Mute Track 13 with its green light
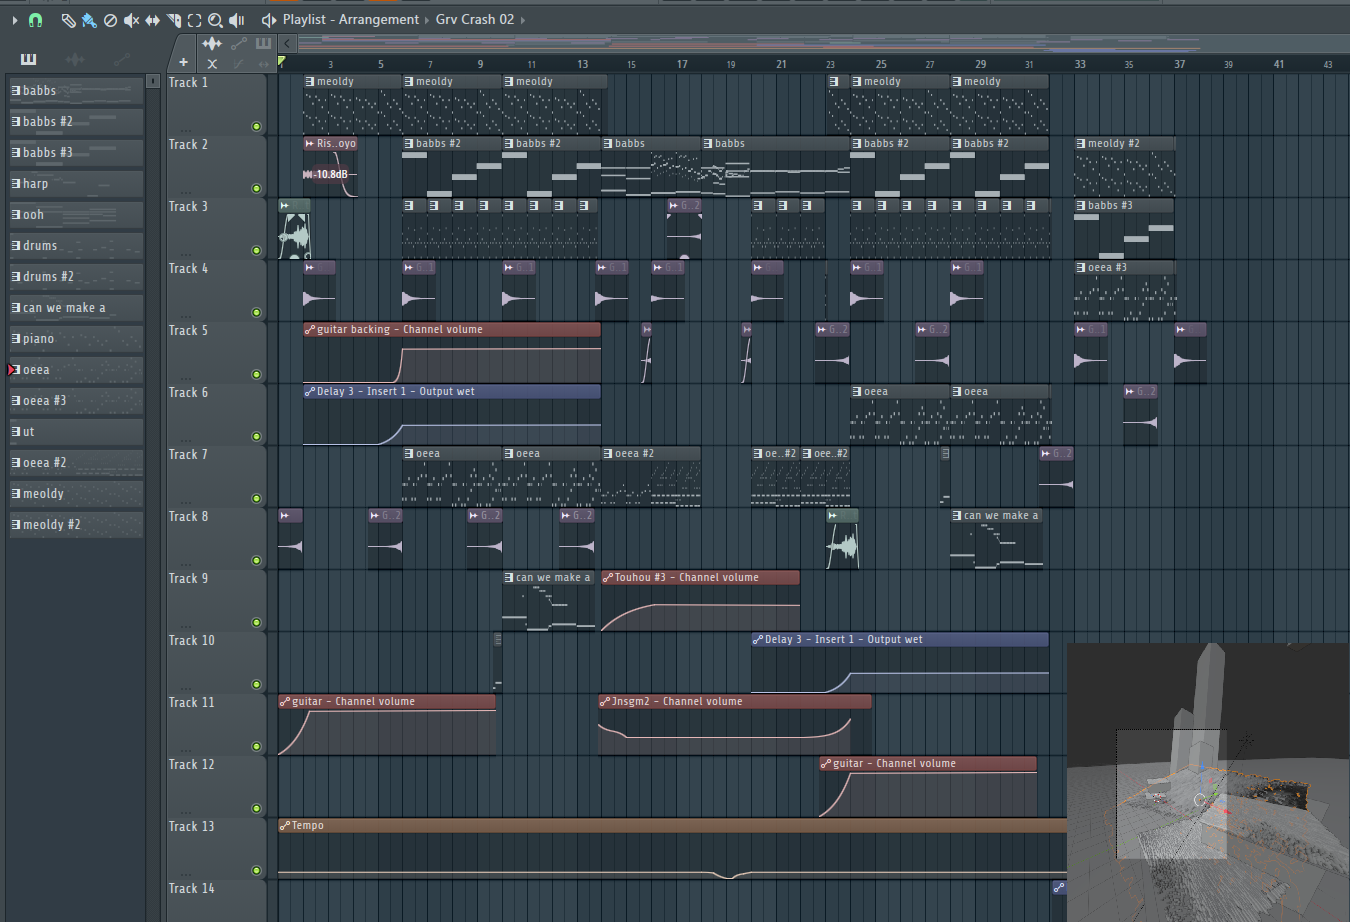 (256, 870)
